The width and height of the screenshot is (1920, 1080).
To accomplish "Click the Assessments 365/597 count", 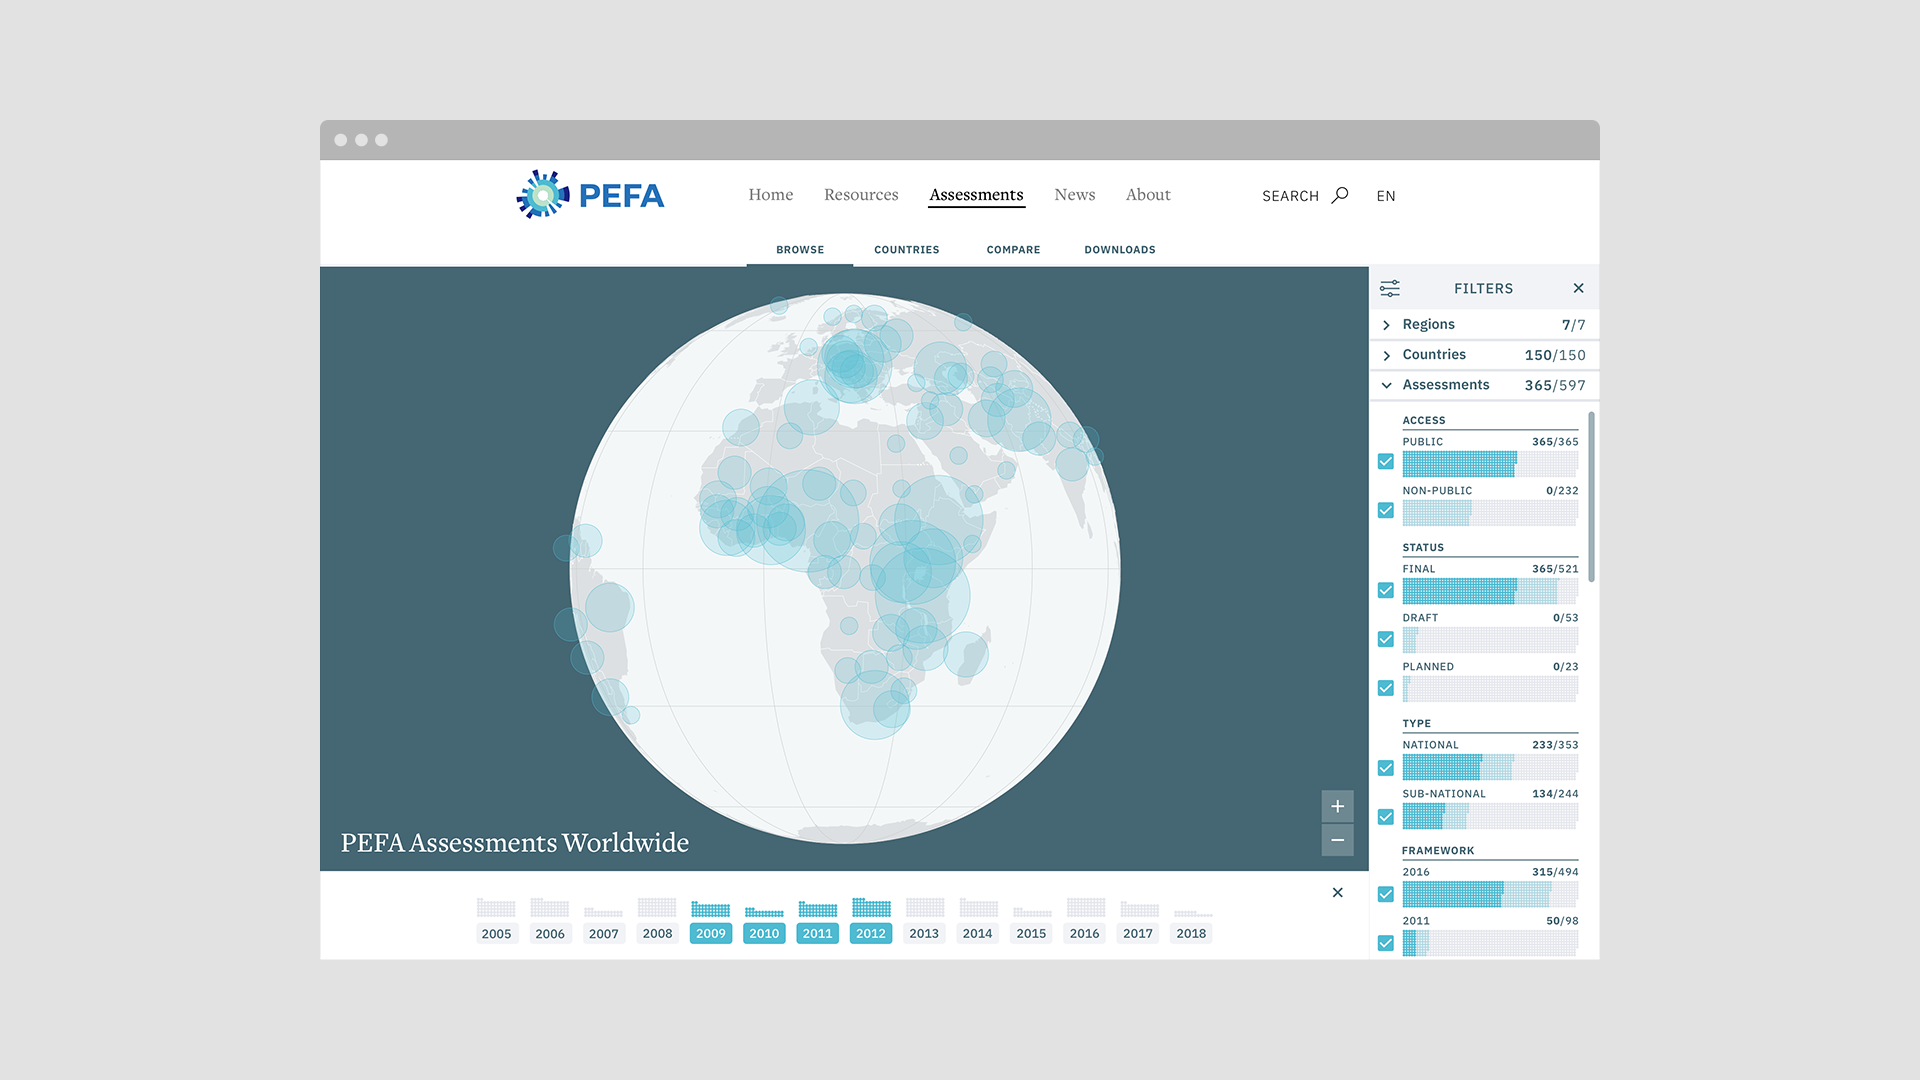I will [1555, 385].
